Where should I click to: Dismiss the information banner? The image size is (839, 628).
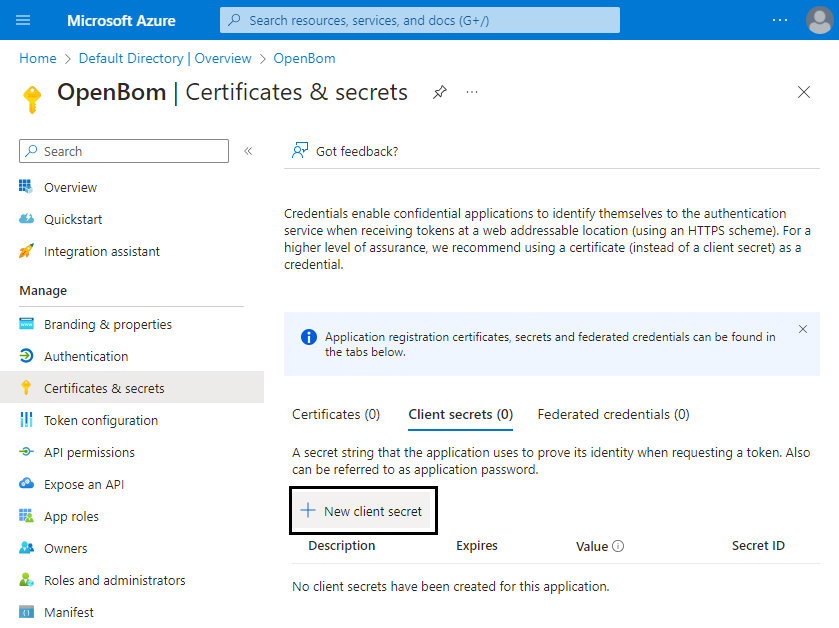tap(803, 329)
